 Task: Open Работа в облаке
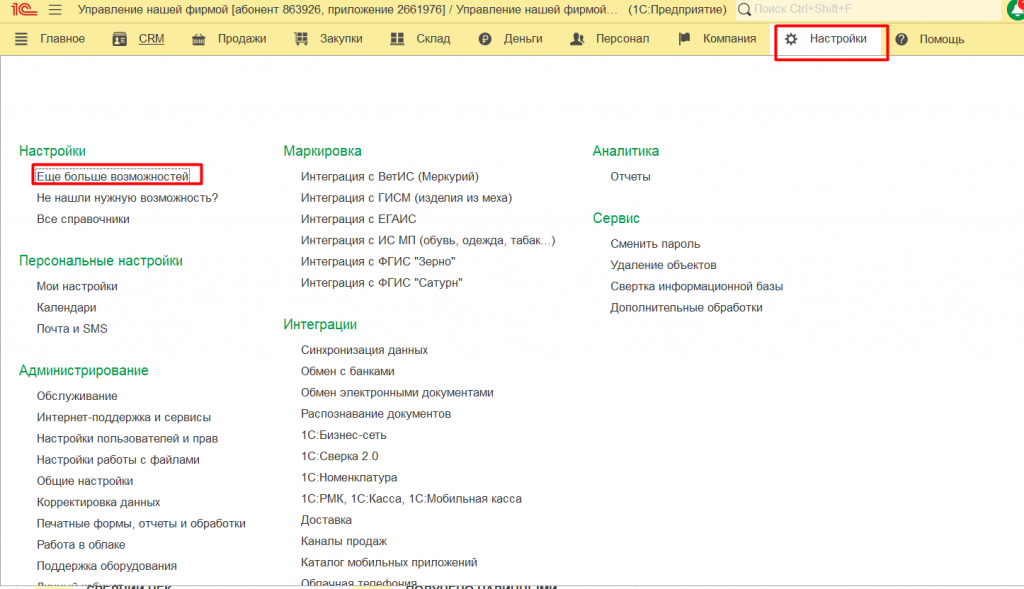click(81, 545)
